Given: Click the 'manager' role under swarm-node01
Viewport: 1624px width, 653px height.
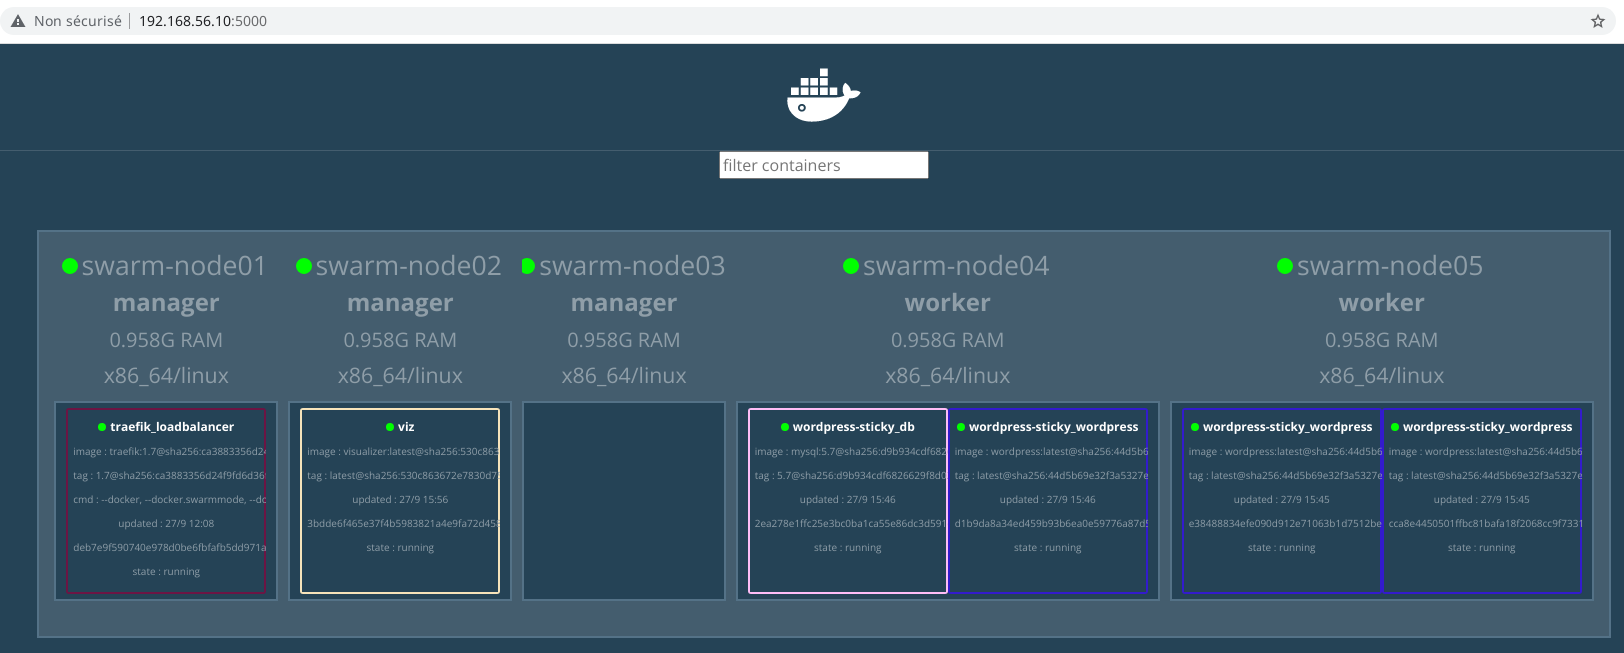Looking at the screenshot, I should [166, 303].
